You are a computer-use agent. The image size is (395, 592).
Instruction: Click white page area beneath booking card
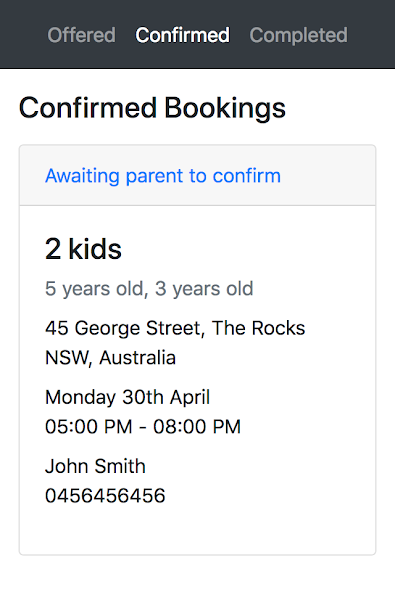click(x=198, y=574)
